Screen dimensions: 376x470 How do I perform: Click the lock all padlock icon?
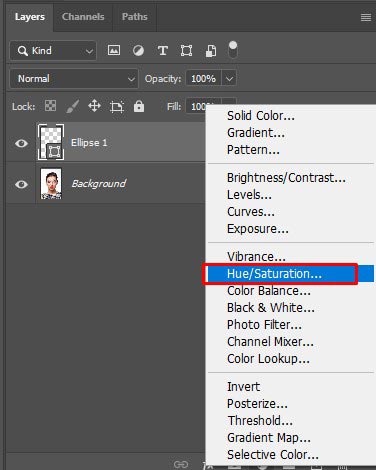click(x=139, y=106)
